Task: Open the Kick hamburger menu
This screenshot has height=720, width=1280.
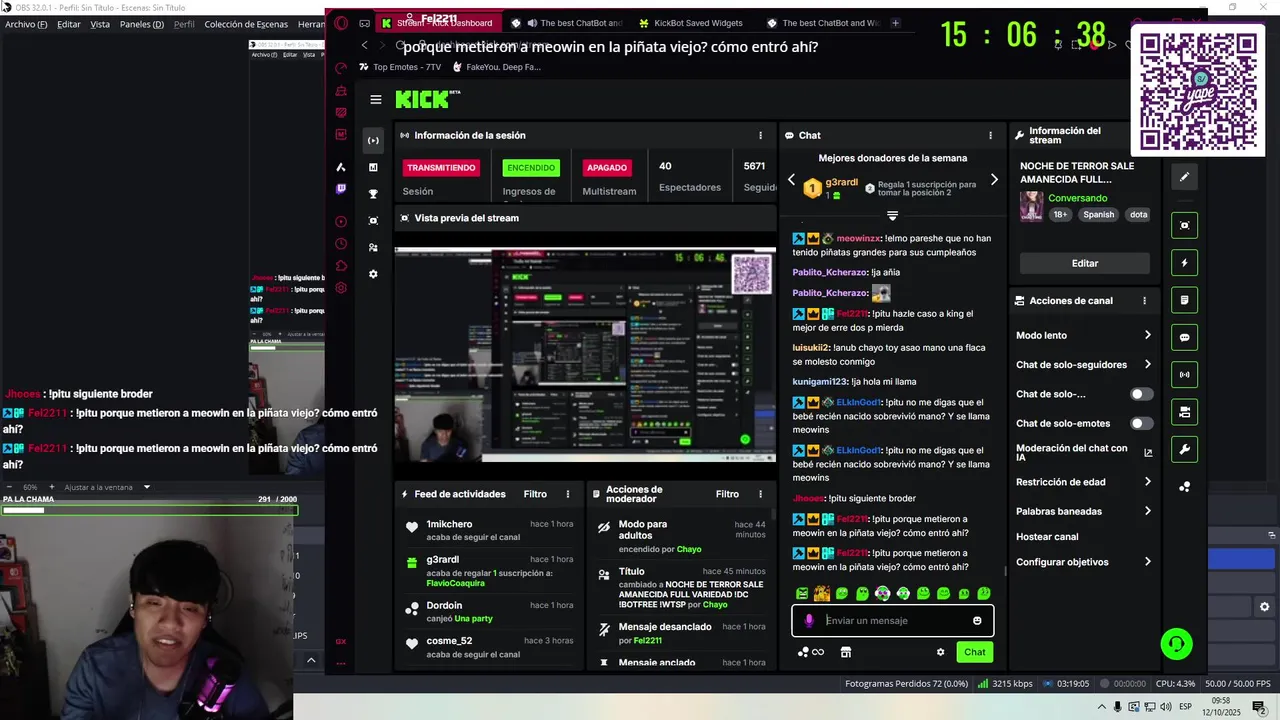Action: click(375, 99)
